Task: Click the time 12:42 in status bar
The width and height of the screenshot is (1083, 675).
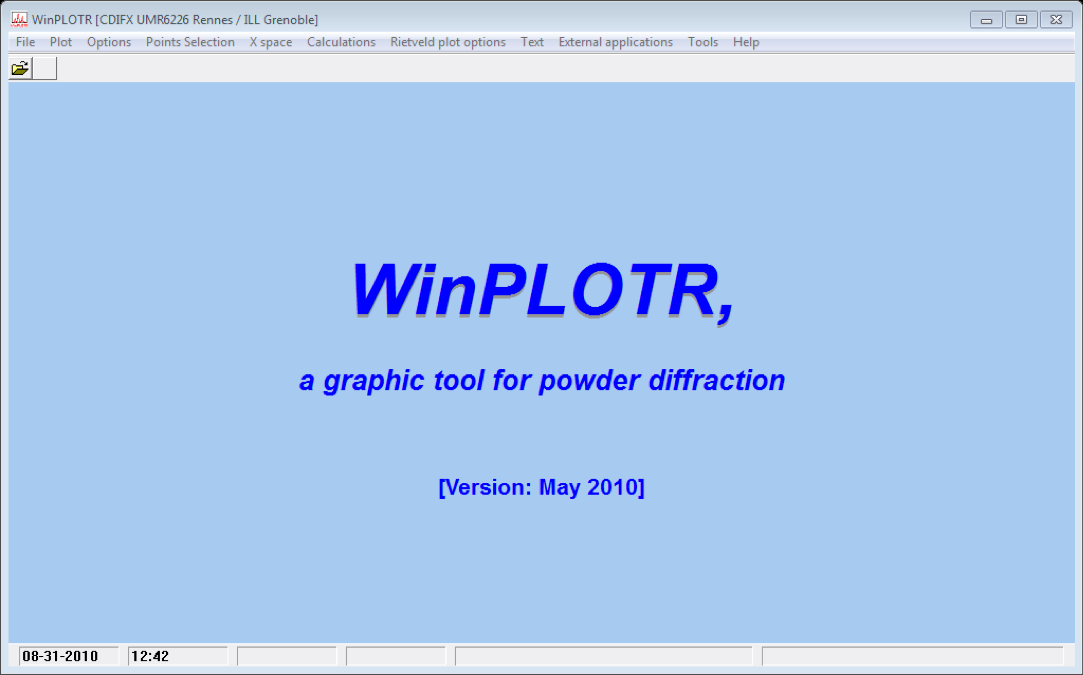Action: tap(150, 656)
